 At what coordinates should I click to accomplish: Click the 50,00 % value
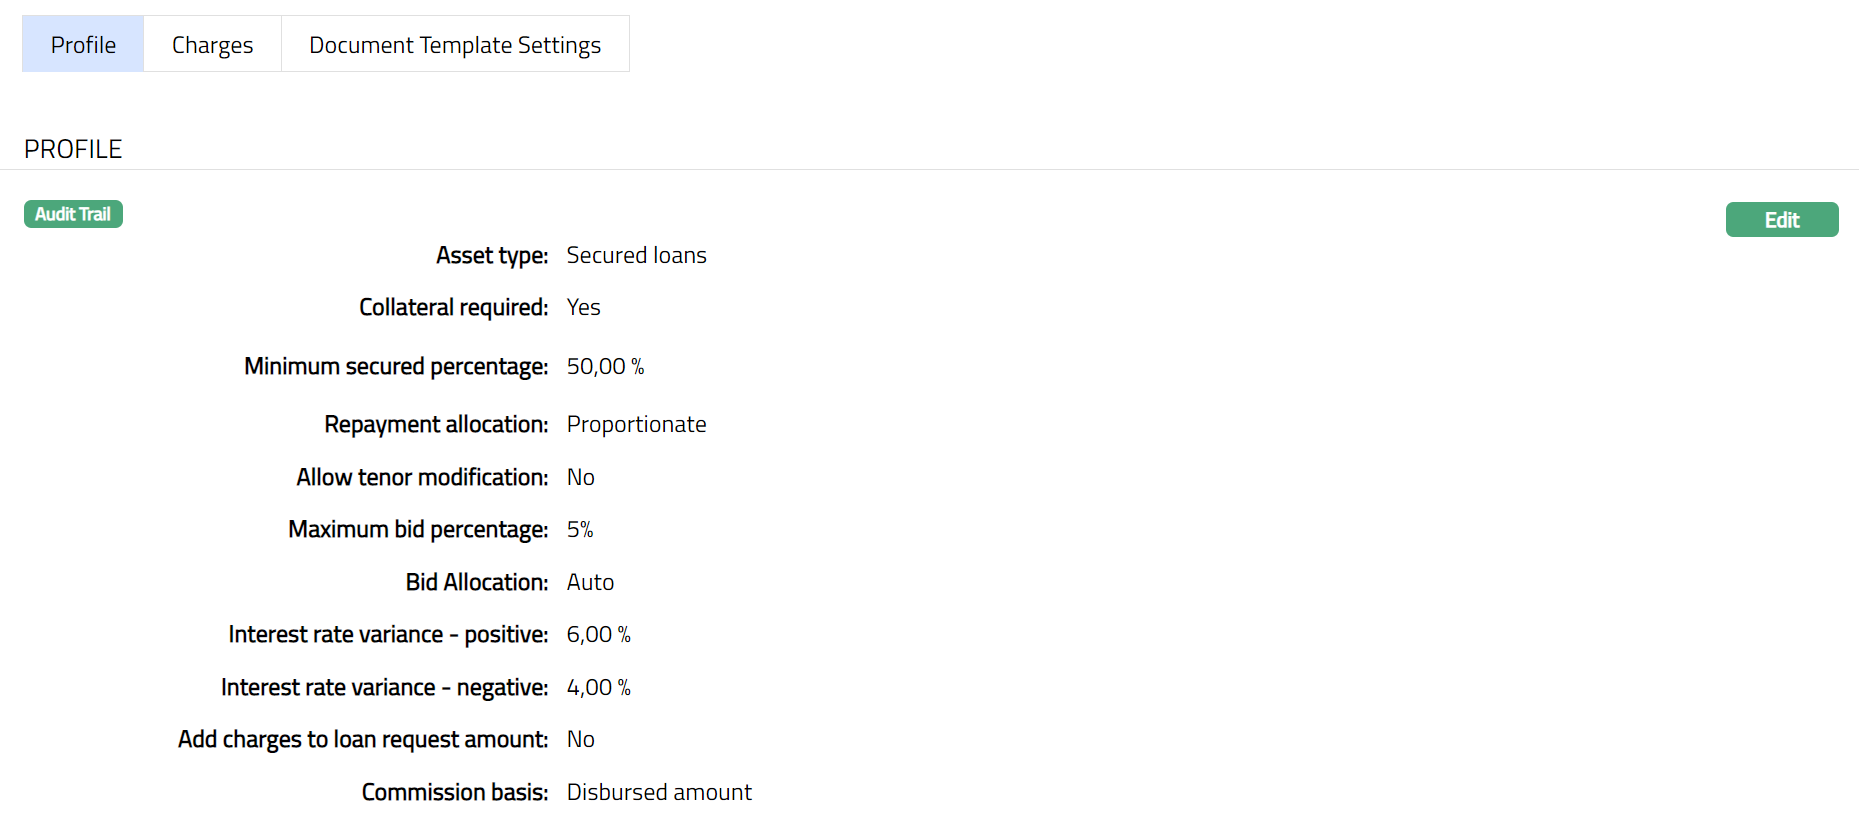[x=605, y=367]
